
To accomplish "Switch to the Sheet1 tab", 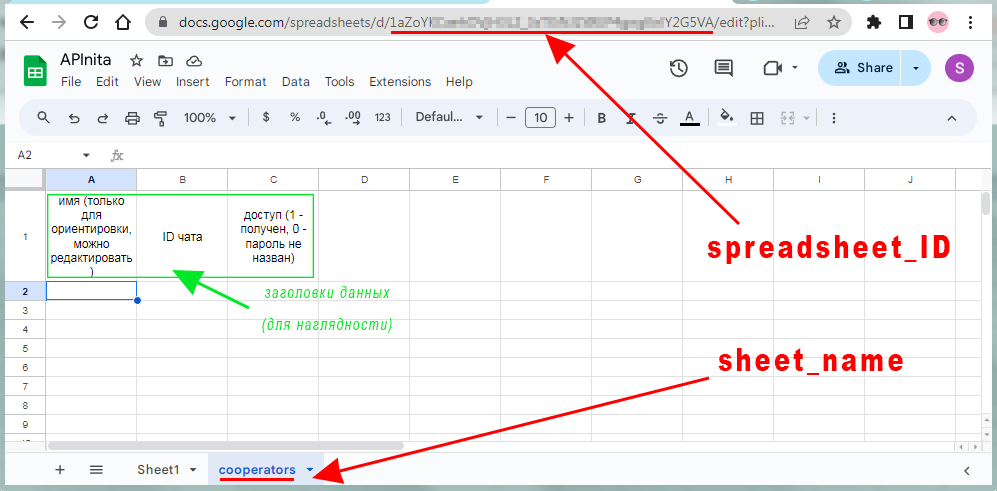I will point(158,470).
